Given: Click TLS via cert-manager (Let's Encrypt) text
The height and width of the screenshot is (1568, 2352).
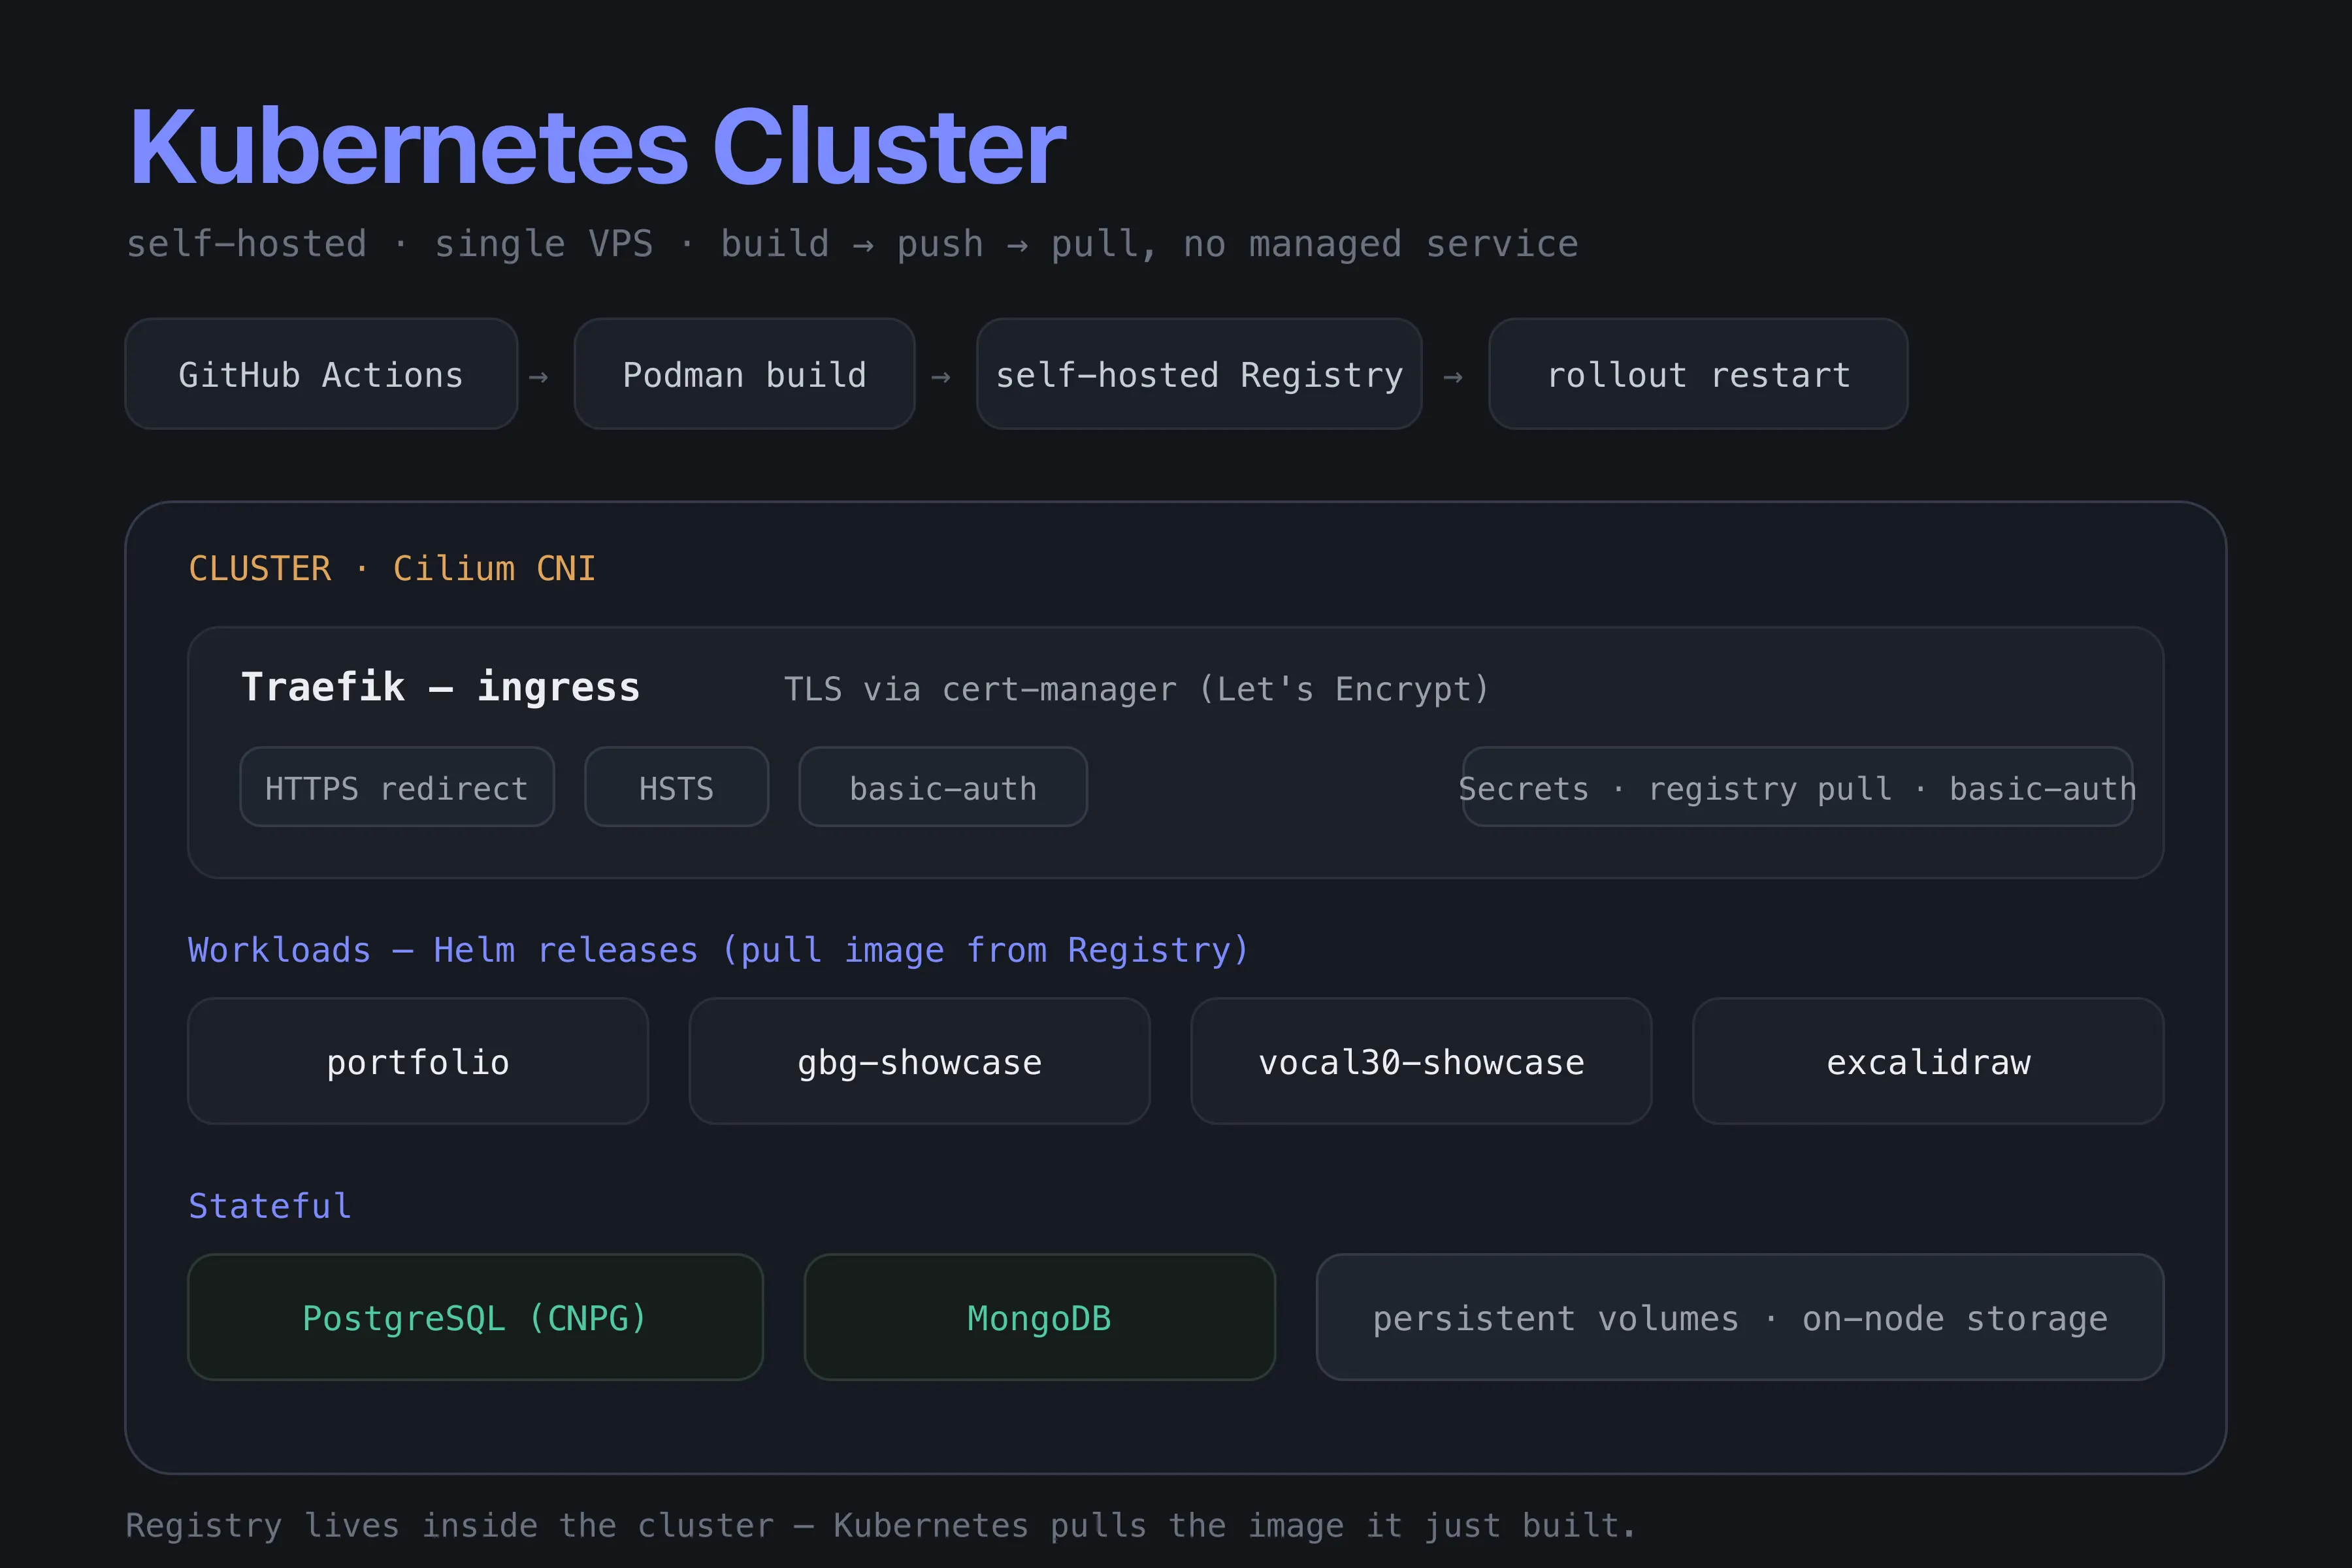Looking at the screenshot, I should coord(1136,689).
